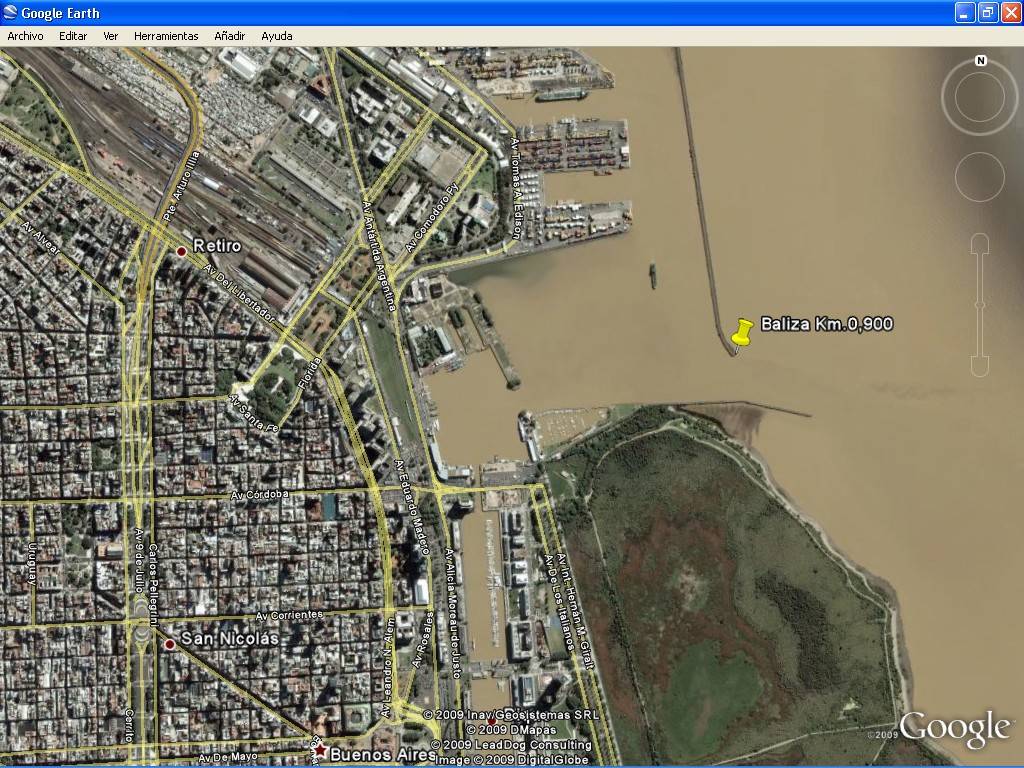Open the Añadir menu
This screenshot has width=1024, height=768.
(229, 36)
